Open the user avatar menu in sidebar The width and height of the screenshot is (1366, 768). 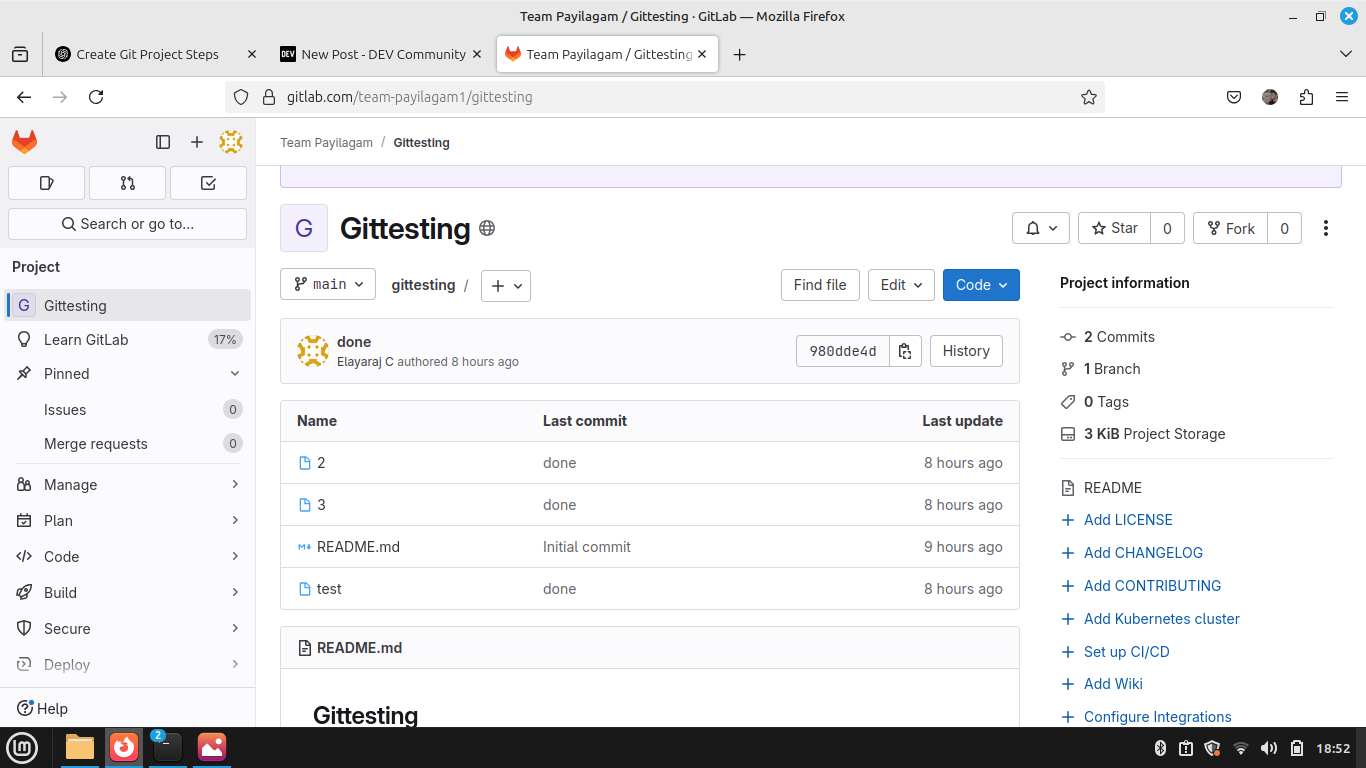(x=231, y=142)
